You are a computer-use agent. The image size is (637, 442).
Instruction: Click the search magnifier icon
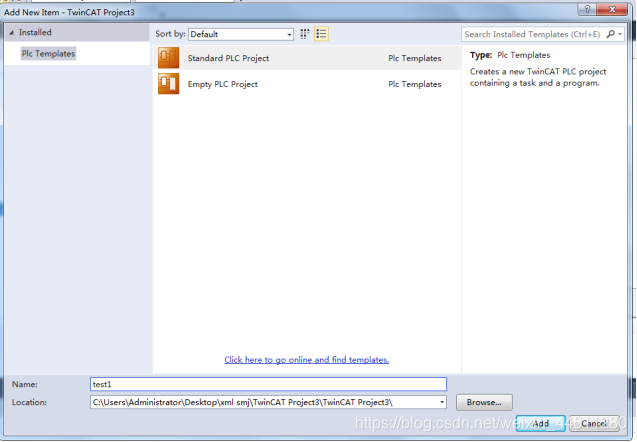610,34
